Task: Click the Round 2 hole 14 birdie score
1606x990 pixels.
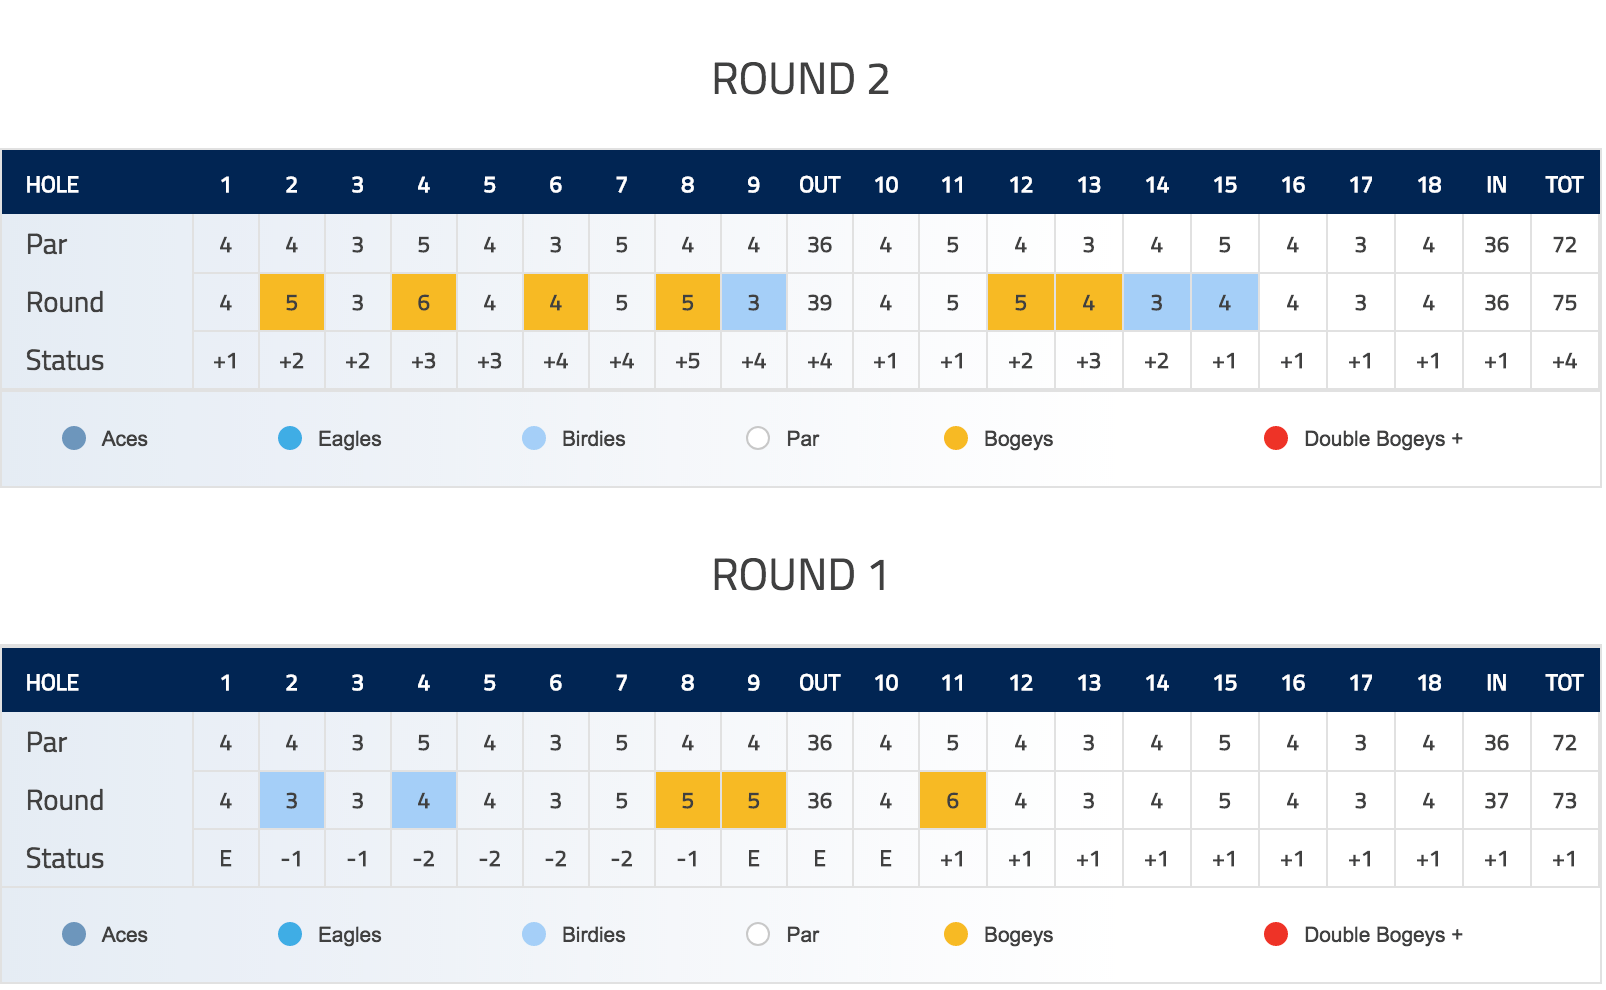Action: pos(1157,302)
